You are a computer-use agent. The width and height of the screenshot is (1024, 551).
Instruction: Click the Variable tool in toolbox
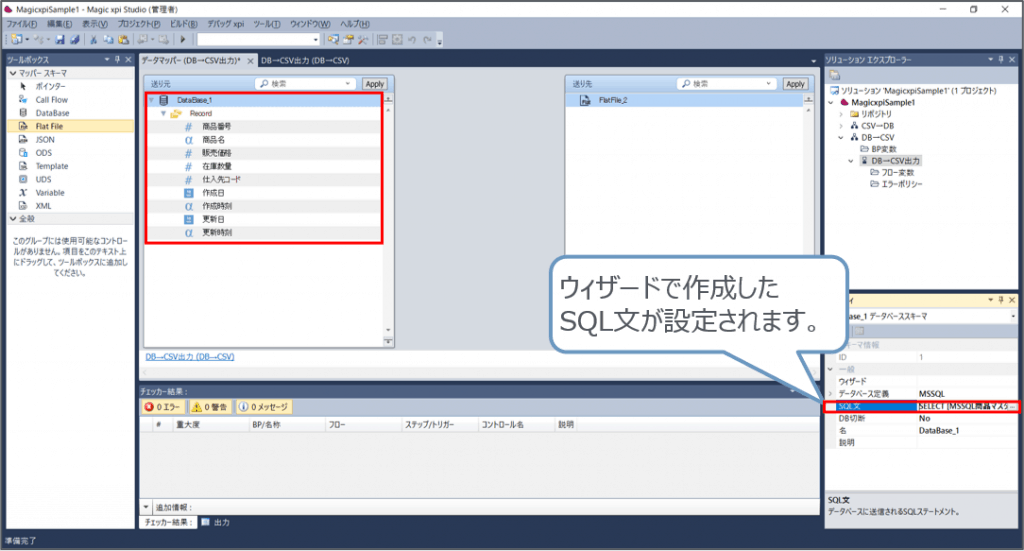pyautogui.click(x=50, y=192)
